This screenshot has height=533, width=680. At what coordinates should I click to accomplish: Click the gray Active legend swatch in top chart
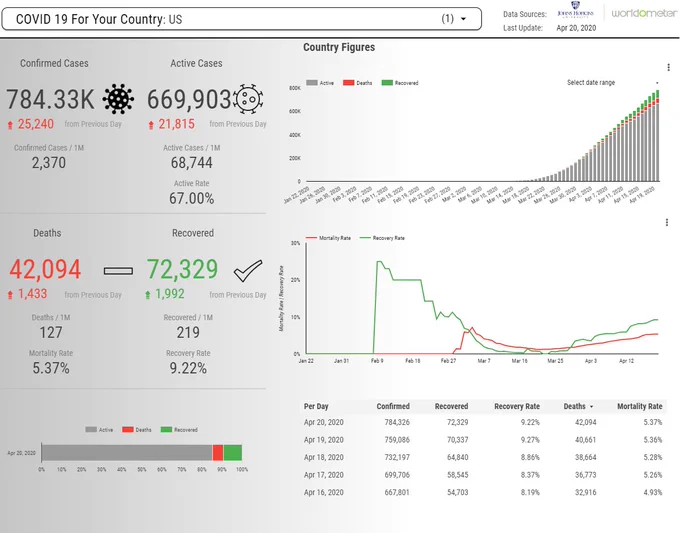312,82
